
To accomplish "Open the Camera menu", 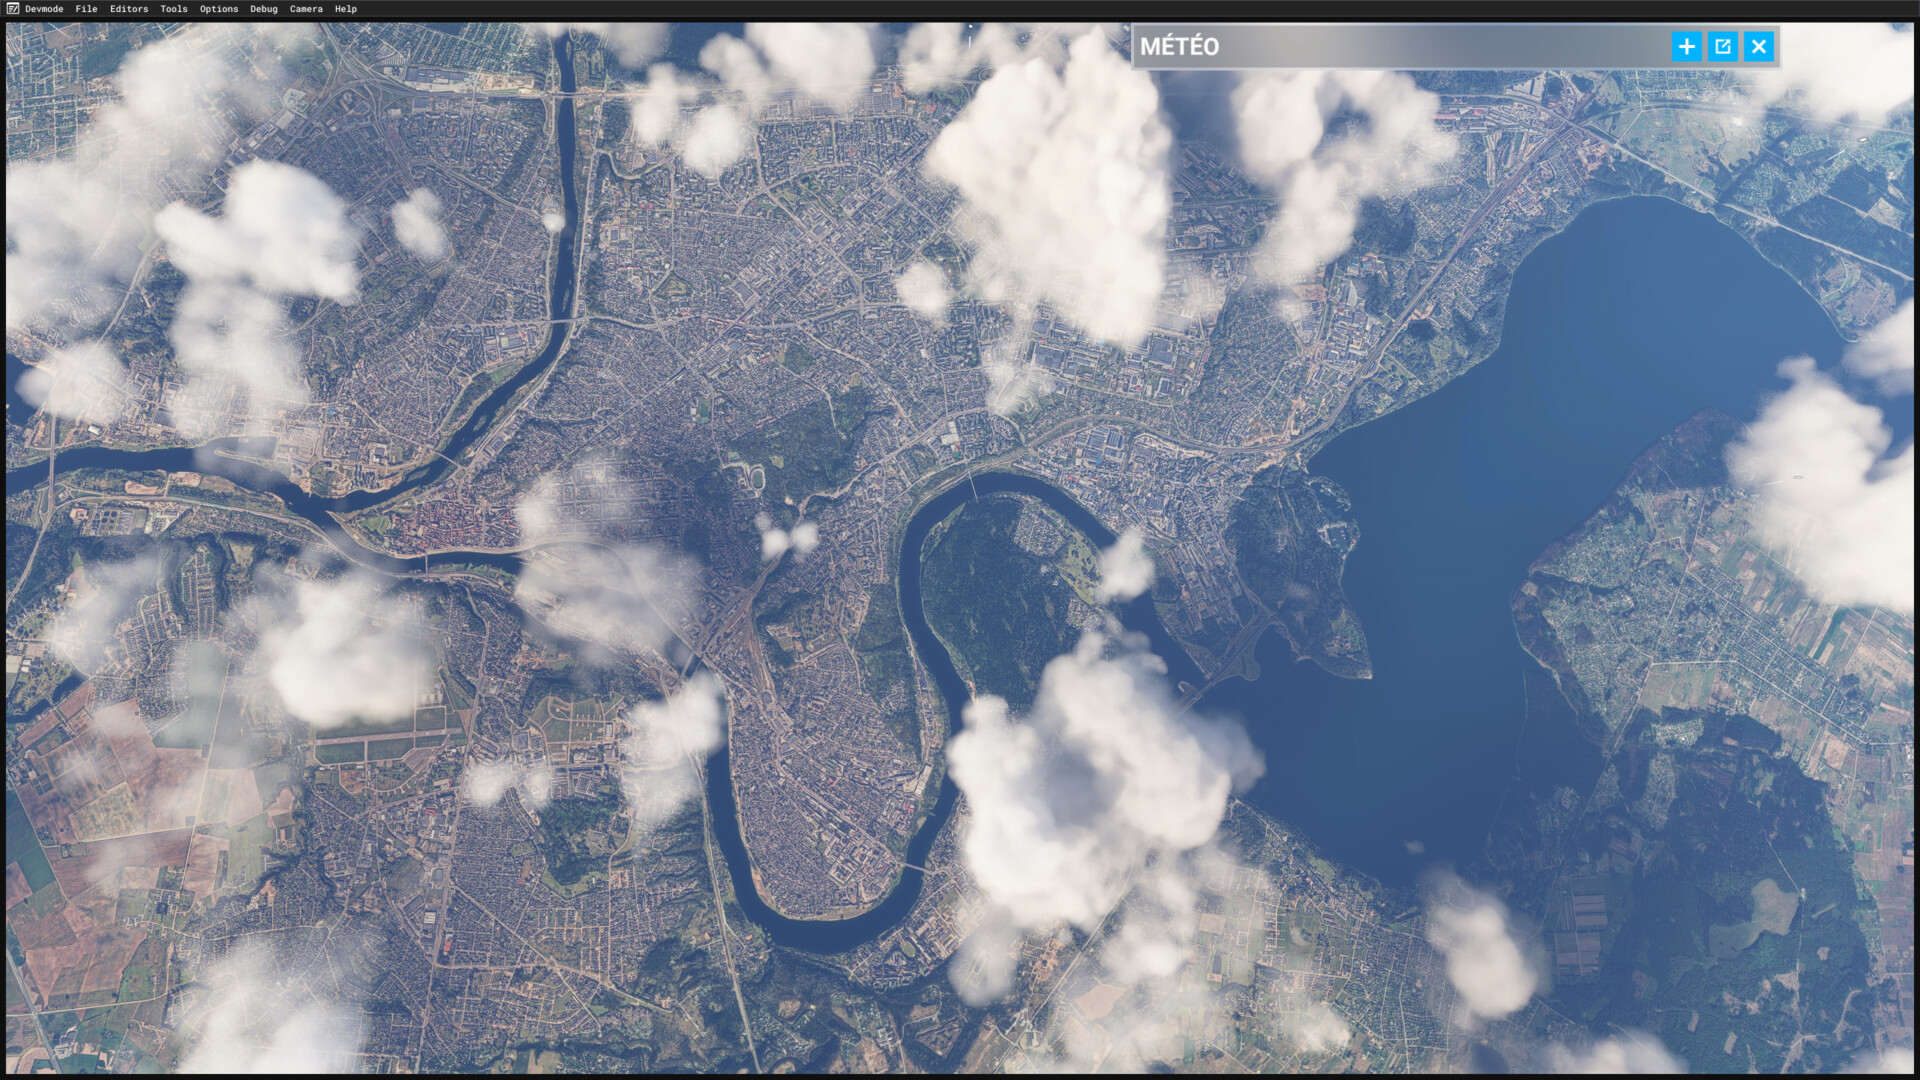I will pos(306,9).
